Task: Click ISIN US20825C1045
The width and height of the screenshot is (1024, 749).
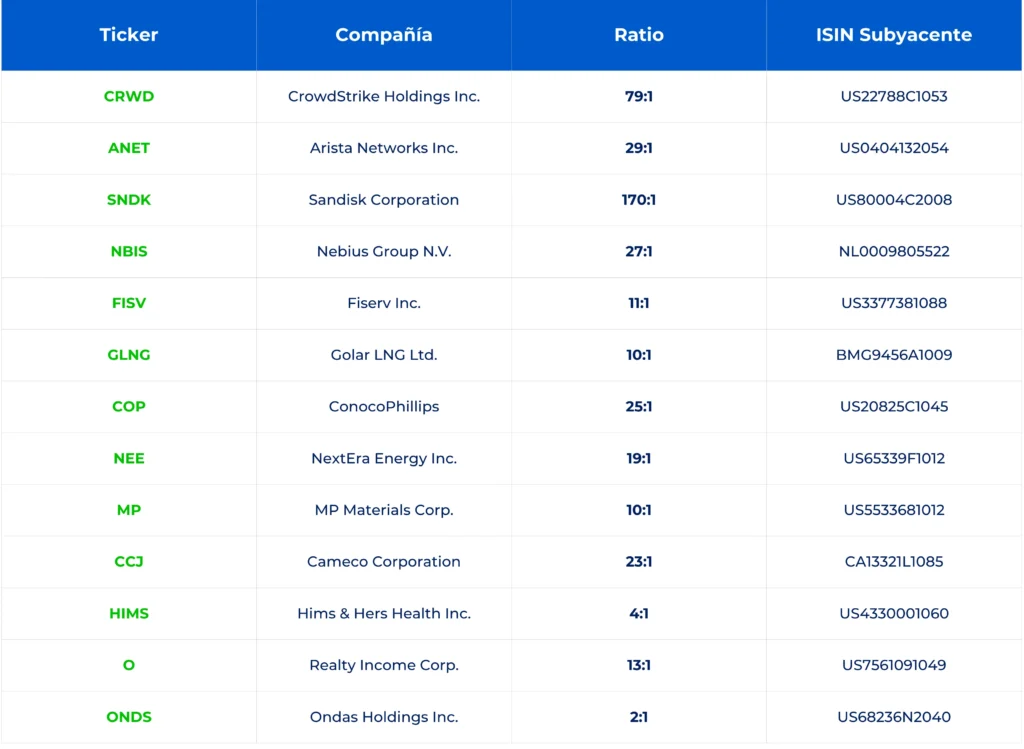Action: click(x=894, y=406)
